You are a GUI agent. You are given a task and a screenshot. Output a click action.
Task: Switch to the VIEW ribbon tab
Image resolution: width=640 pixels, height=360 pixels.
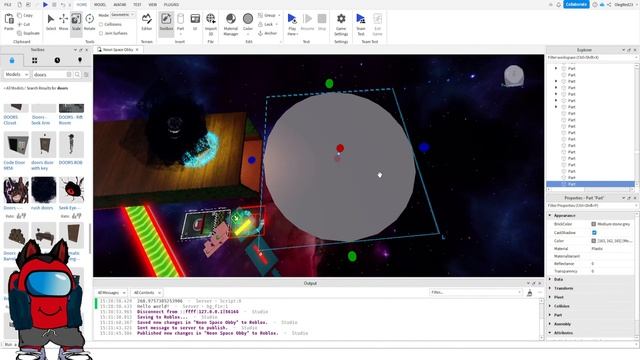tap(153, 4)
